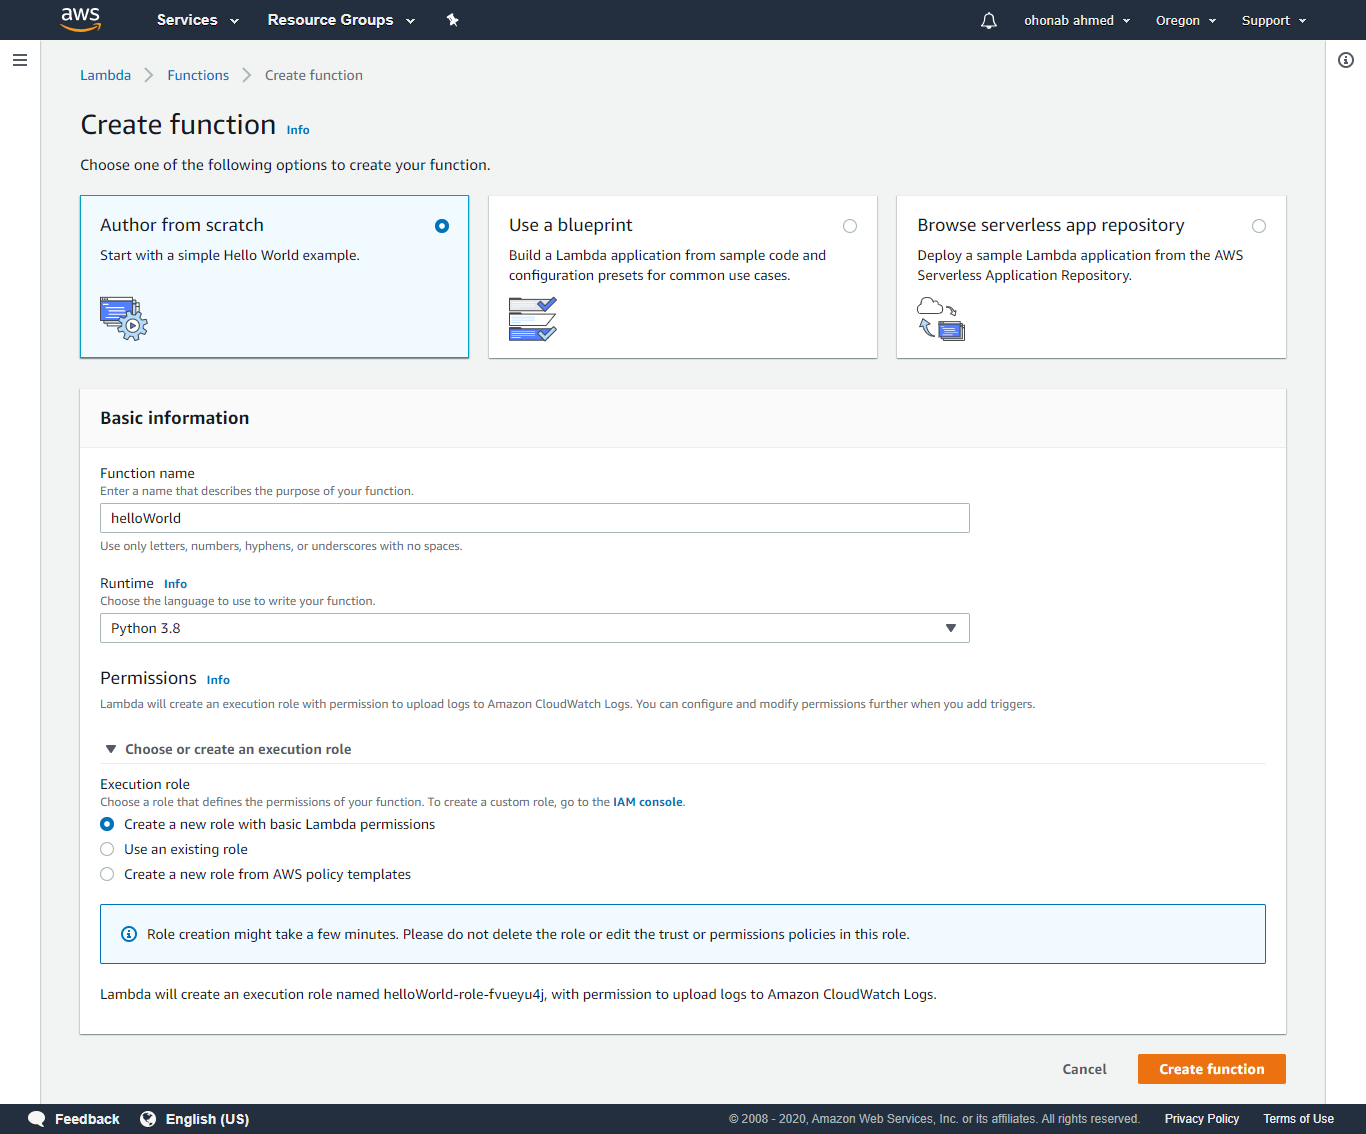Image resolution: width=1366 pixels, height=1134 pixels.
Task: Click Info link next to Create function heading
Action: coord(298,130)
